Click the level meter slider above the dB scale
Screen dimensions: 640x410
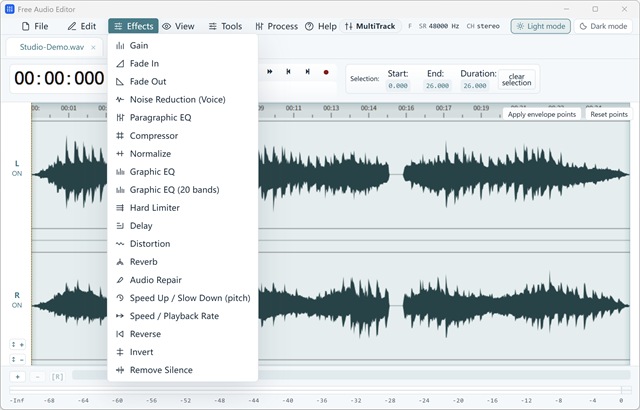(x=320, y=390)
